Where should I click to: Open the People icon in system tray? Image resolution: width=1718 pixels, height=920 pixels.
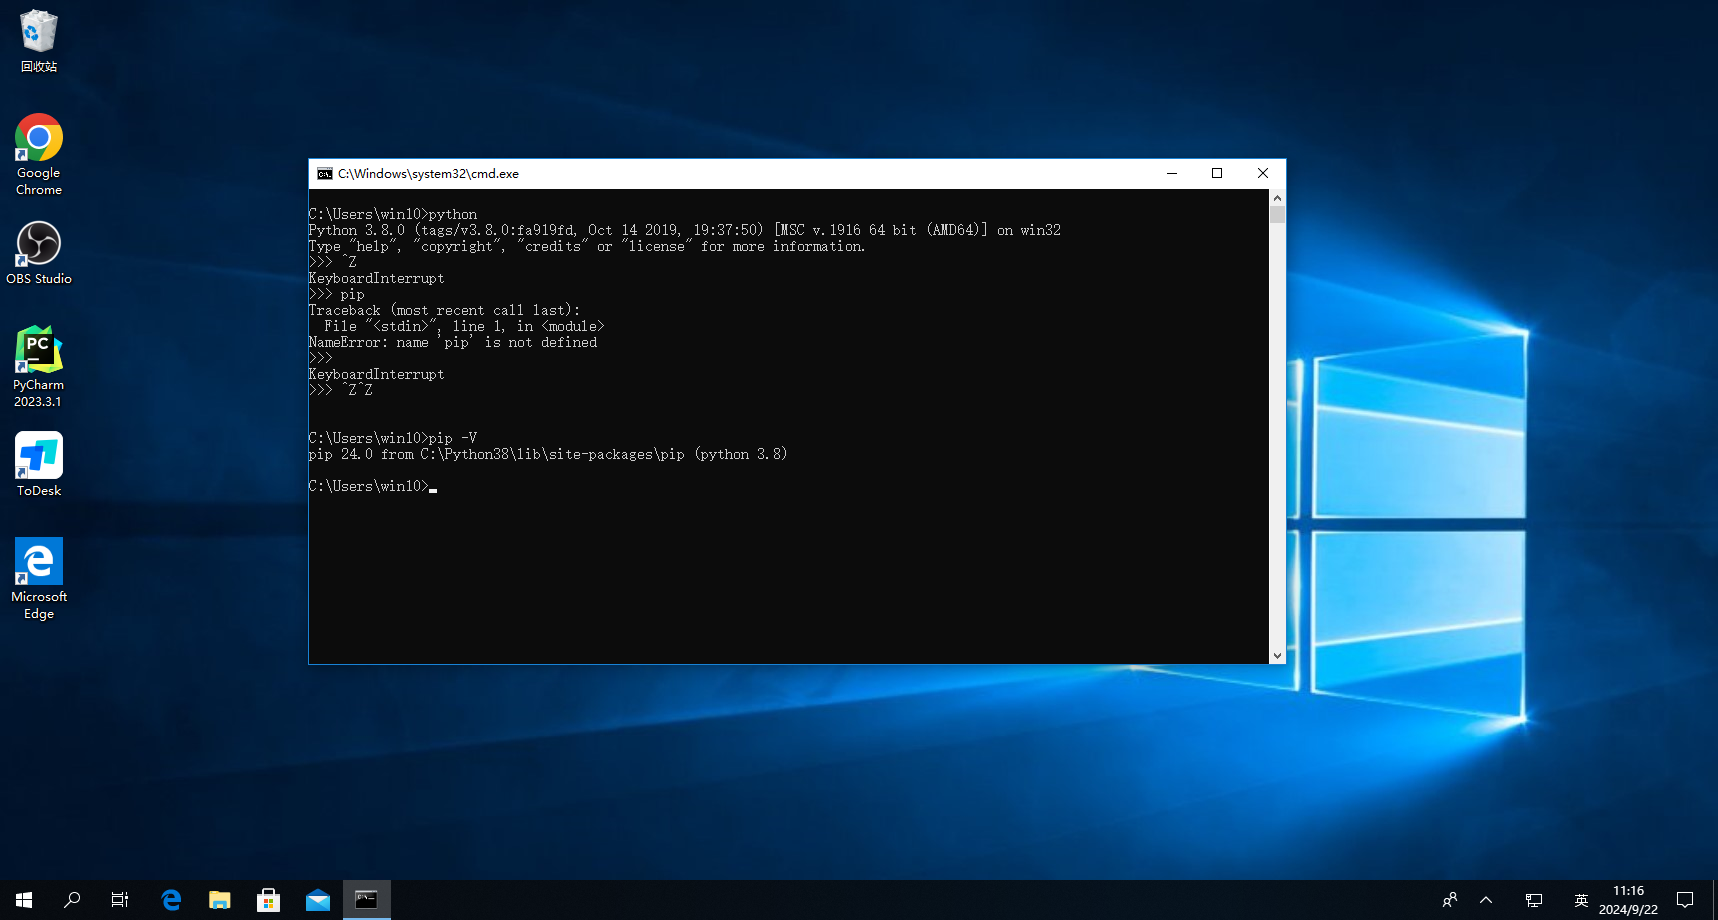tap(1450, 900)
